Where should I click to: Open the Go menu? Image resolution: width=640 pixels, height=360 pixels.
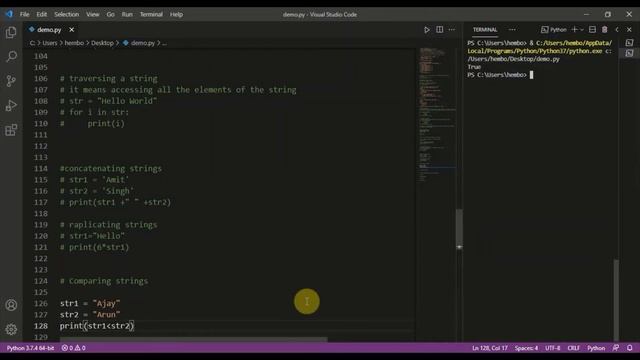point(111,14)
